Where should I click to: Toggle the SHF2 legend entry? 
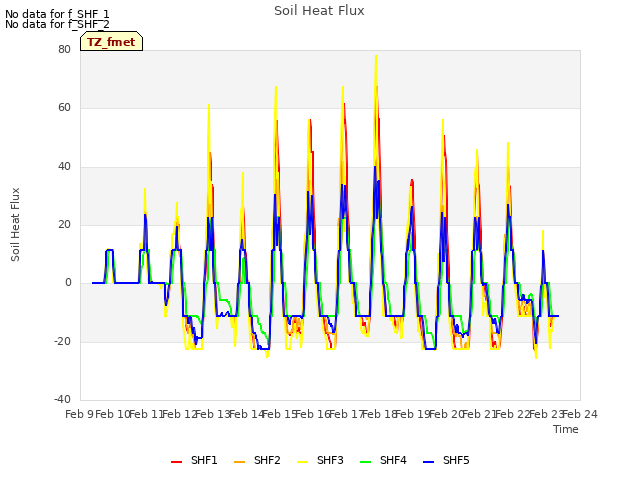coord(257,460)
